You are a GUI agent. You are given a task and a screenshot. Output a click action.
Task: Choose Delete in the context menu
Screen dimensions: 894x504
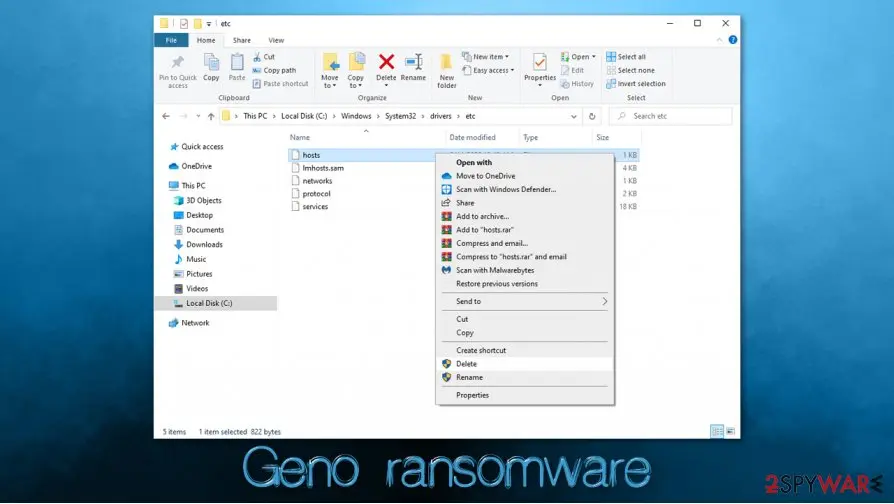point(525,364)
